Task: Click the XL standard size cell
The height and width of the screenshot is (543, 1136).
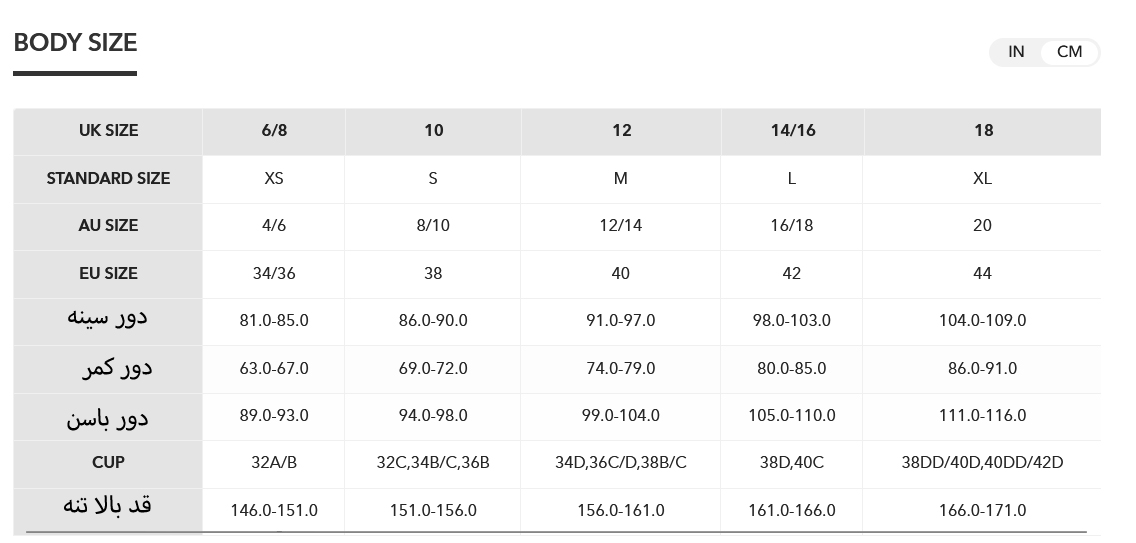Action: click(983, 178)
